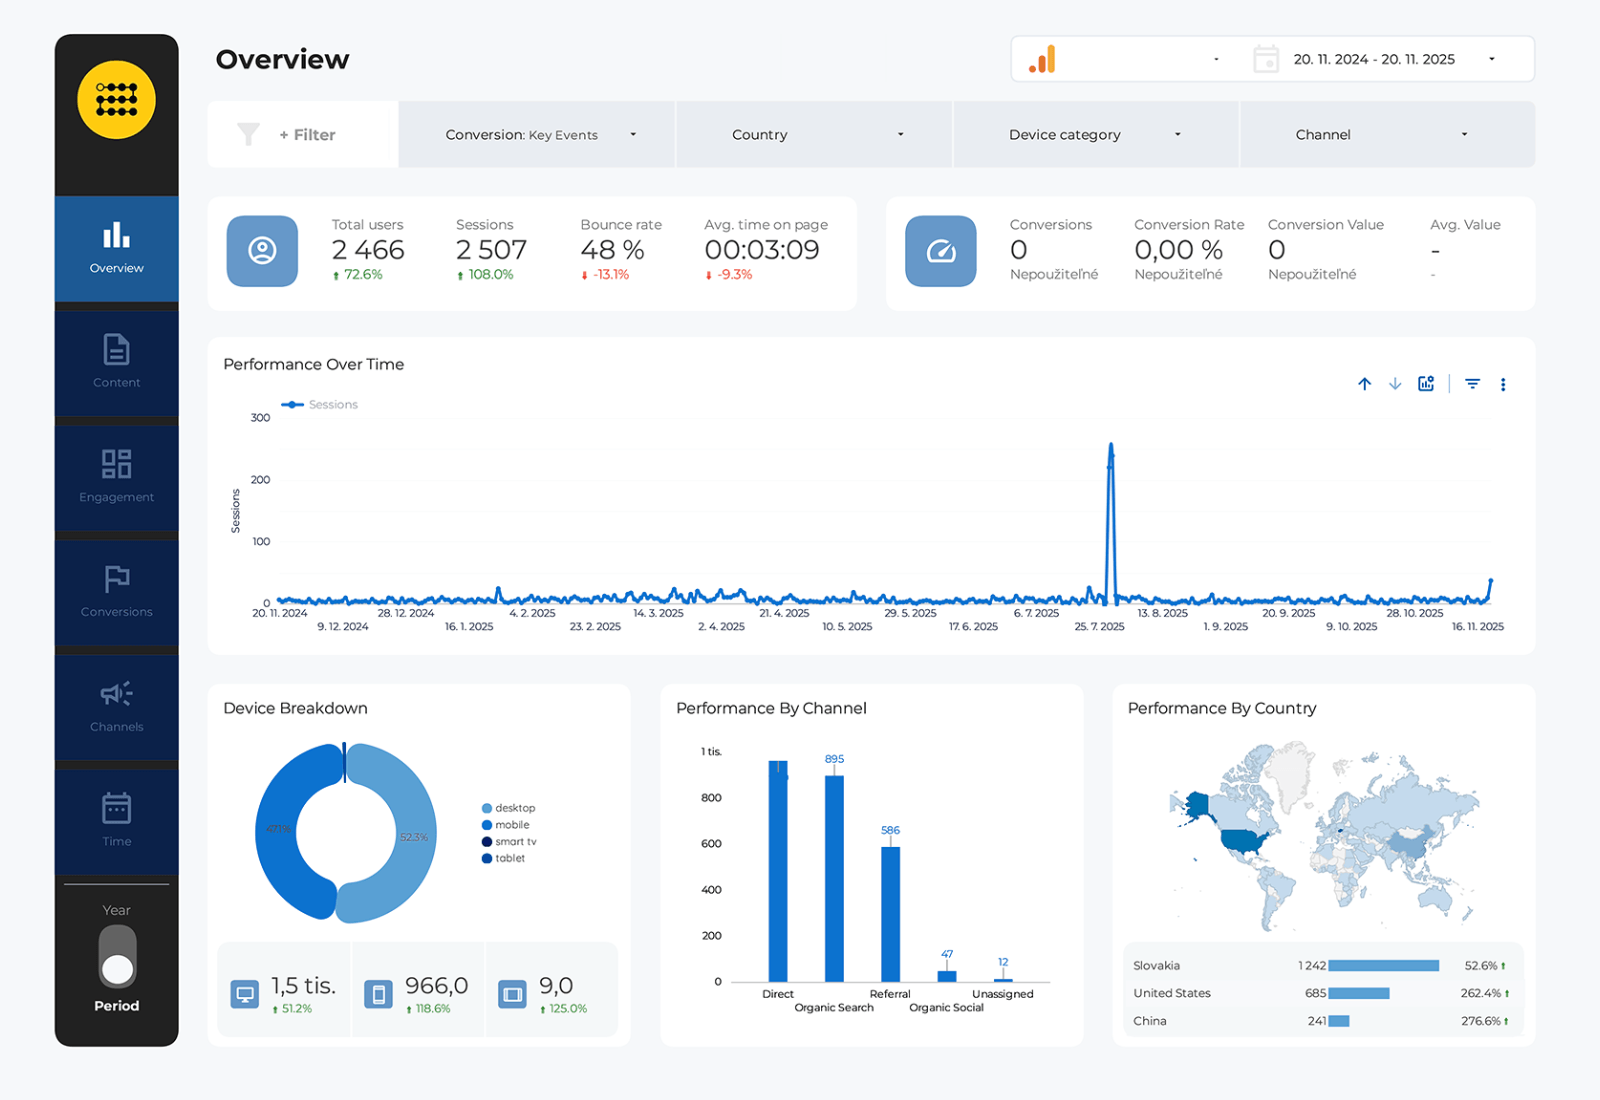Expand the Conversion Key Events dropdown
1600x1100 pixels.
[537, 134]
